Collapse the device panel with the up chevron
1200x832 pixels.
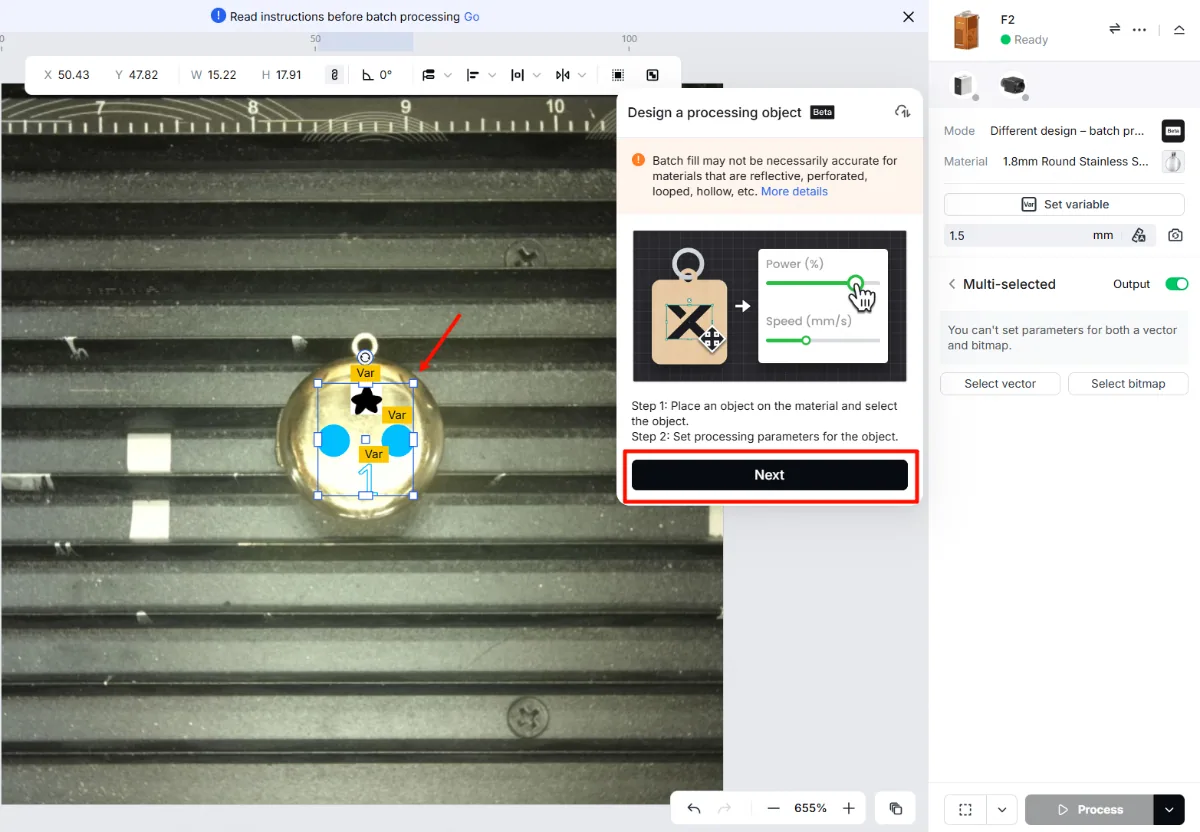[x=1179, y=29]
